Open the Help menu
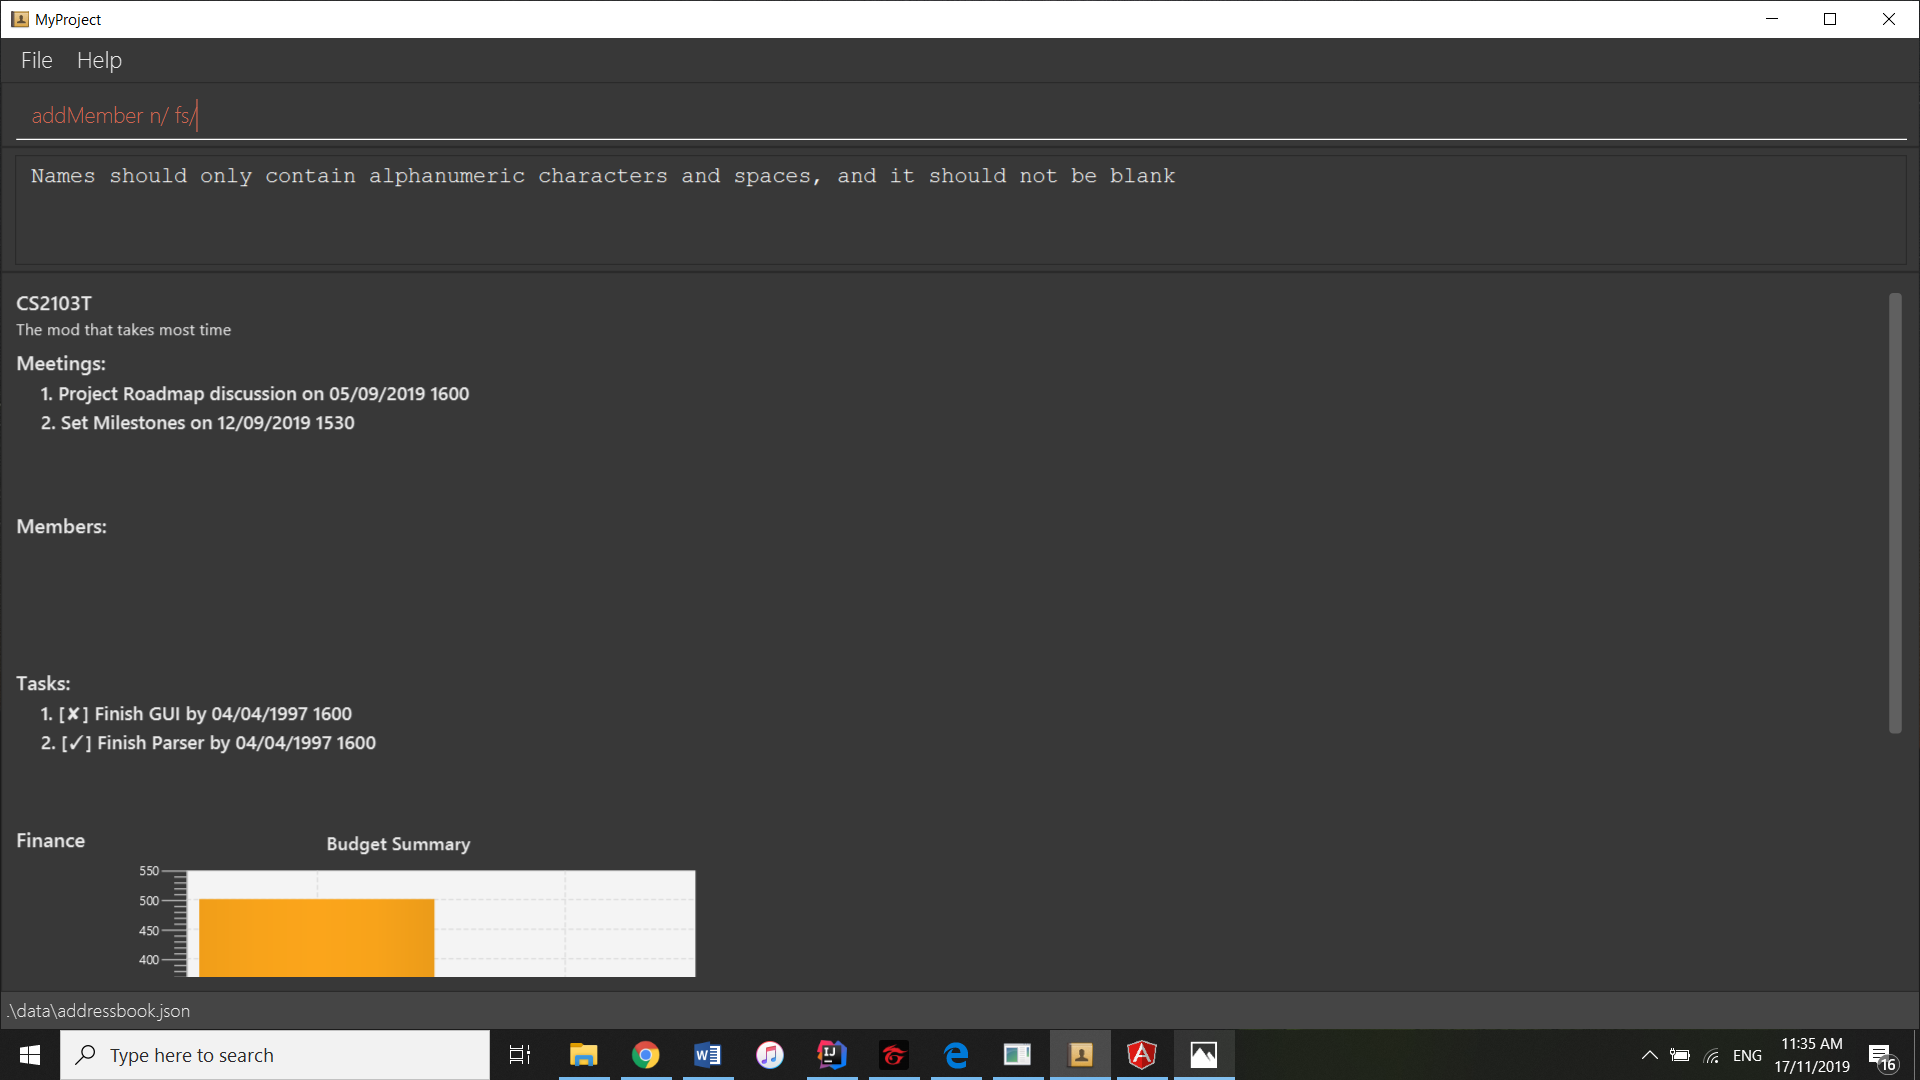1920x1080 pixels. click(99, 60)
